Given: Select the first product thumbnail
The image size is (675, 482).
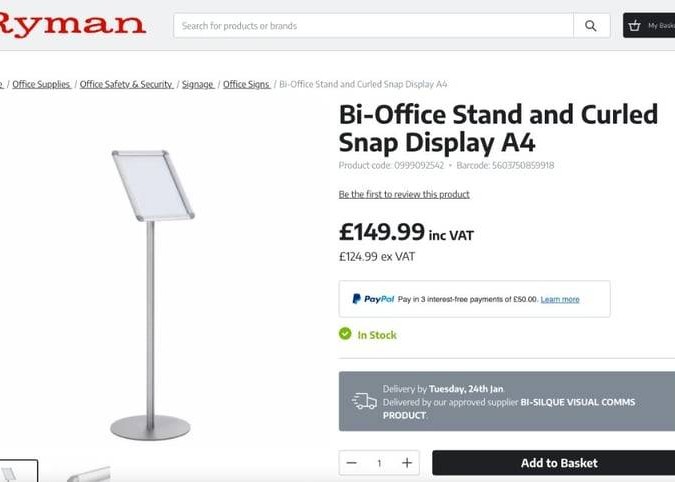Looking at the screenshot, I should point(19,471).
